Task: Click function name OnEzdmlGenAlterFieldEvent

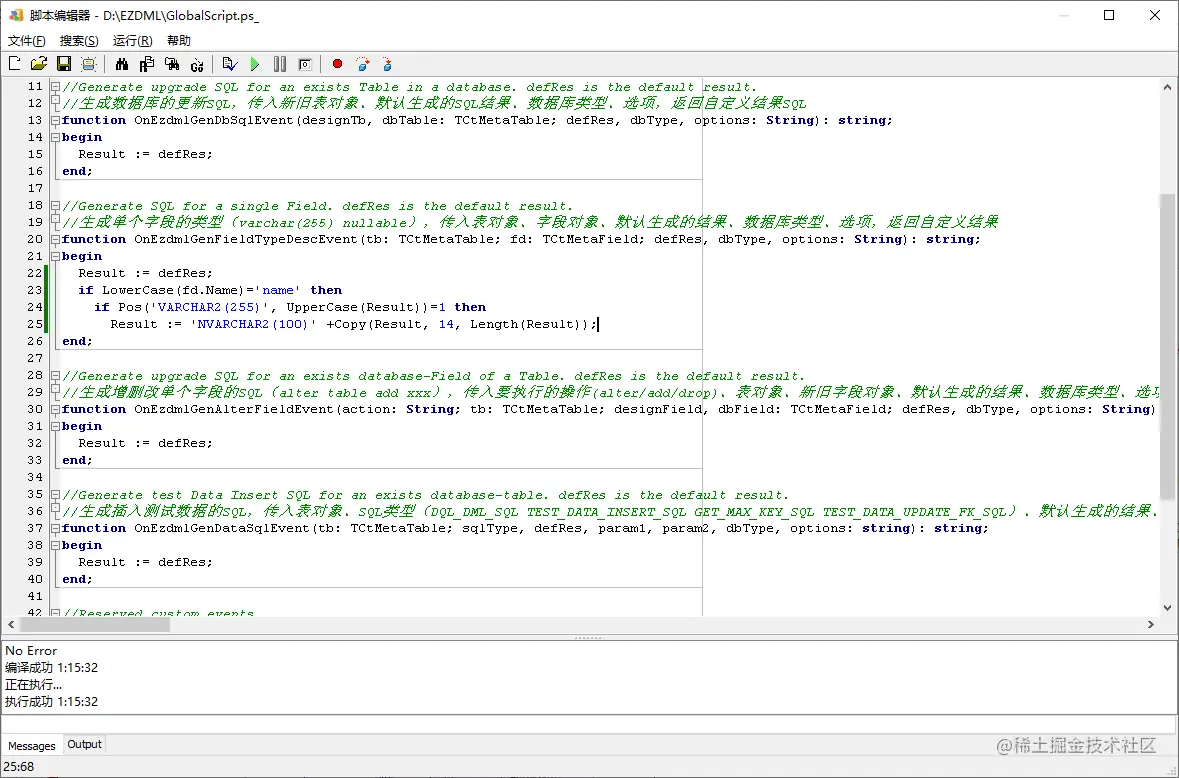Action: (234, 409)
